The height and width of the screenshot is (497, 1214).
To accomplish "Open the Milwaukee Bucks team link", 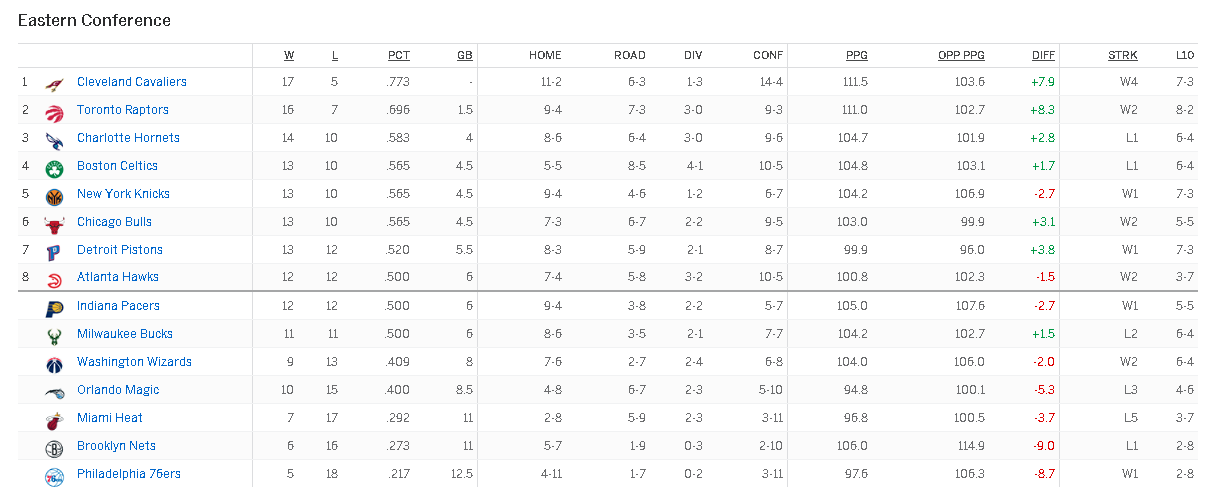I will (x=125, y=334).
